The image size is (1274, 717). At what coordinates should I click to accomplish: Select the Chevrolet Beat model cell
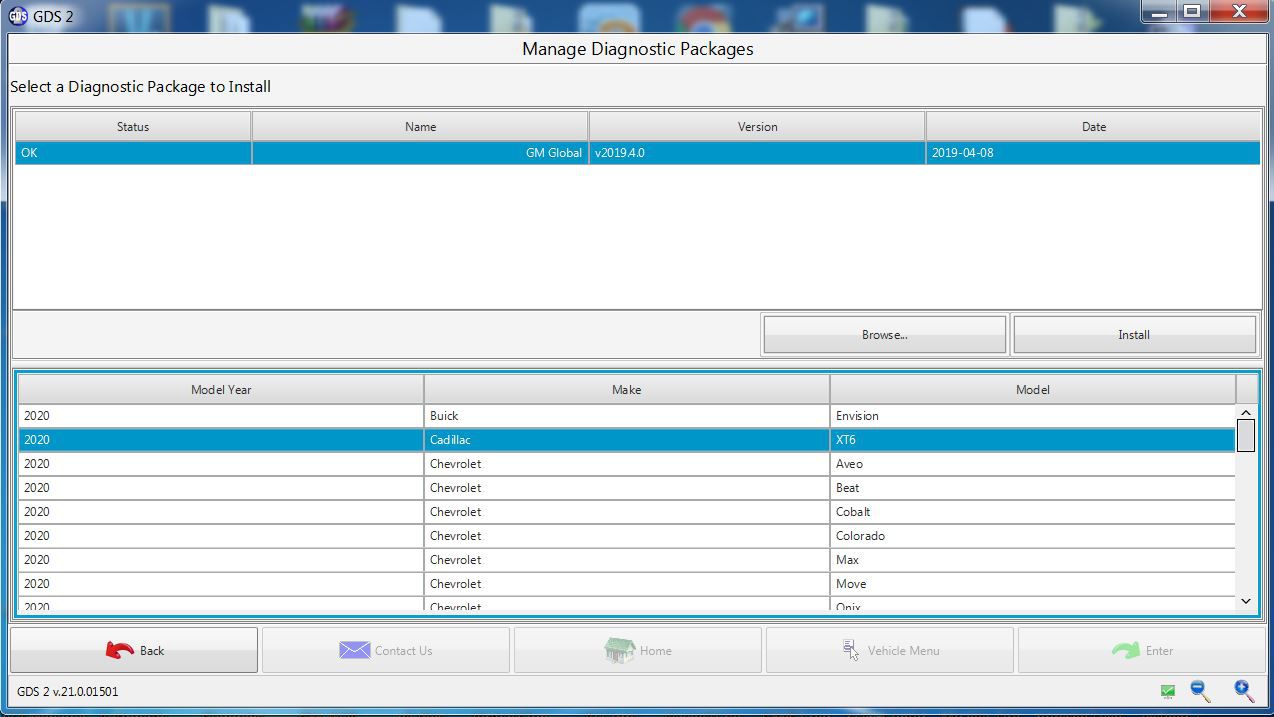coord(1033,488)
